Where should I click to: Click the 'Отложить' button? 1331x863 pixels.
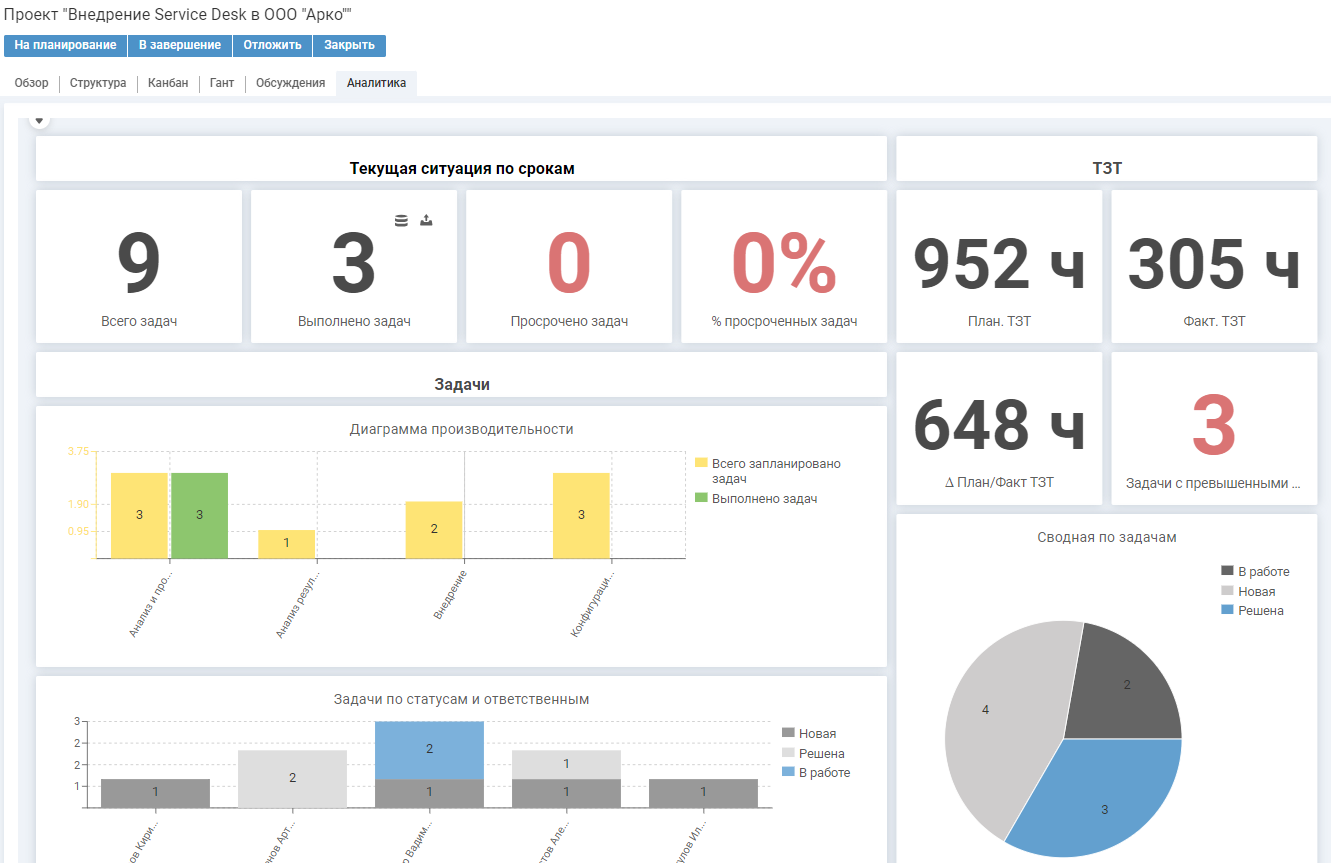[272, 45]
